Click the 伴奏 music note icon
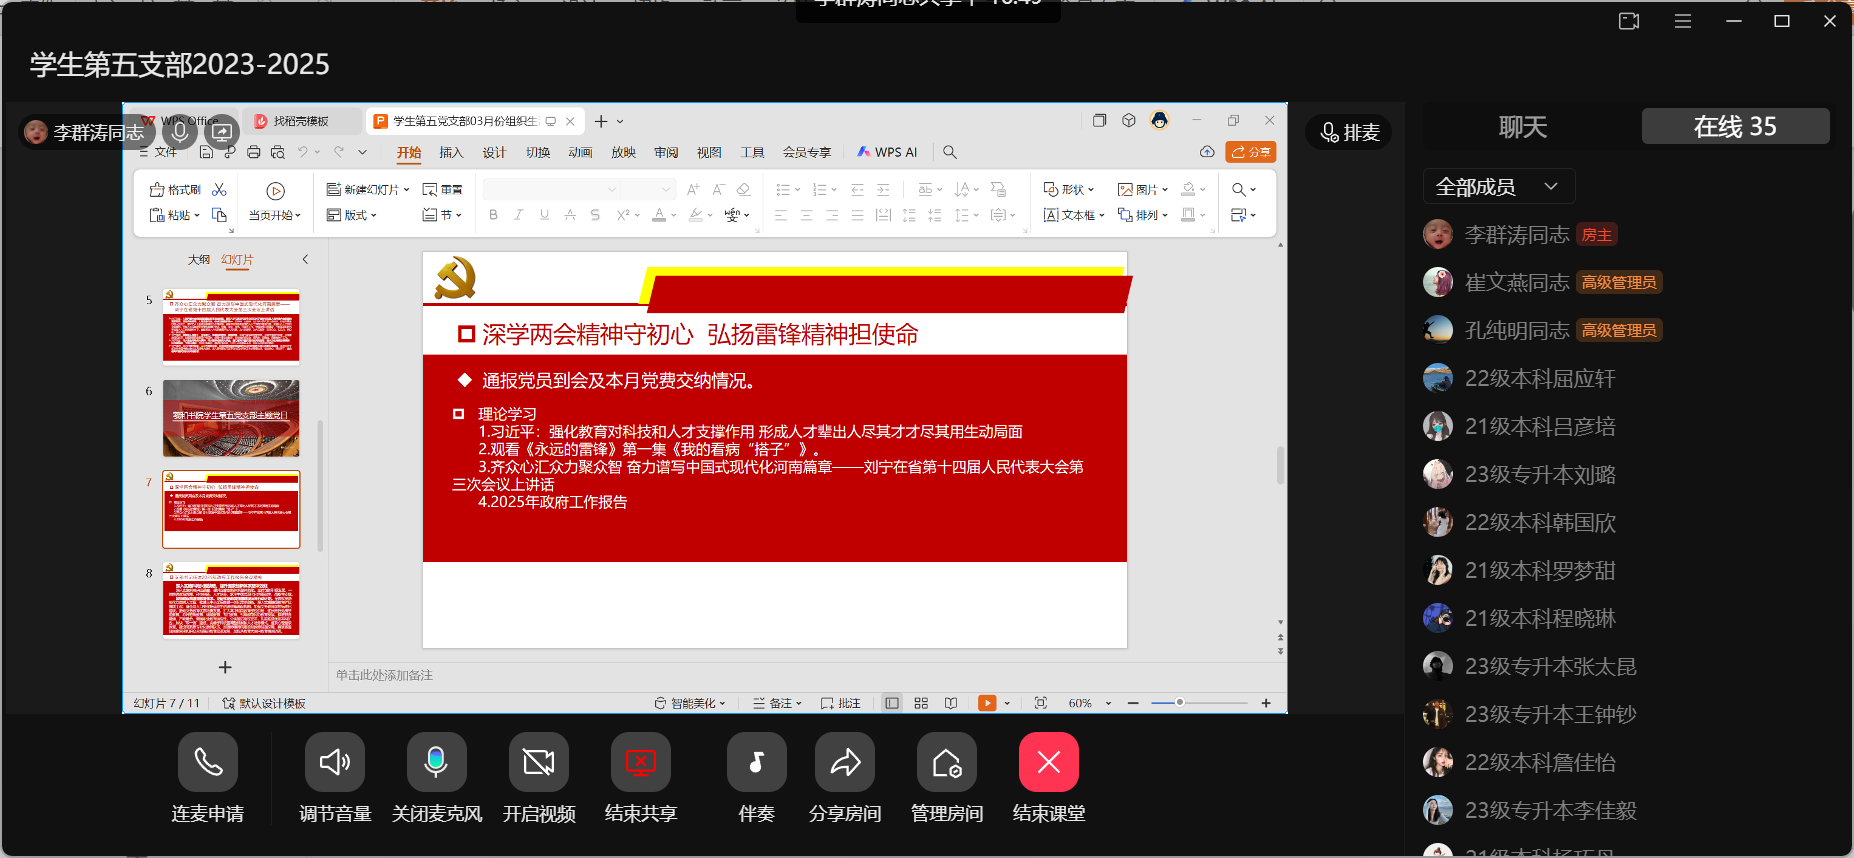1854x858 pixels. pyautogui.click(x=756, y=763)
